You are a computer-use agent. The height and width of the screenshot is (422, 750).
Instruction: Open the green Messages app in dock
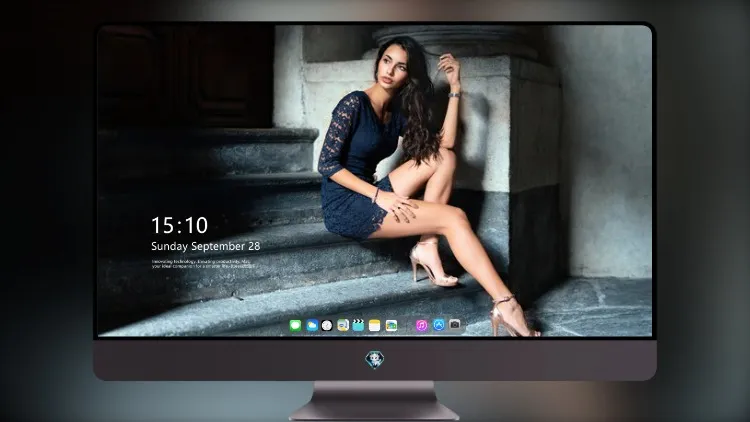295,326
